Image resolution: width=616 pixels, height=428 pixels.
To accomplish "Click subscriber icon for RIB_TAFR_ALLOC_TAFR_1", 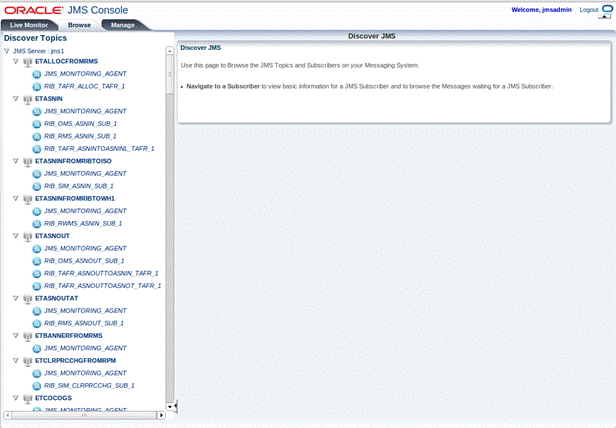I will (x=37, y=86).
